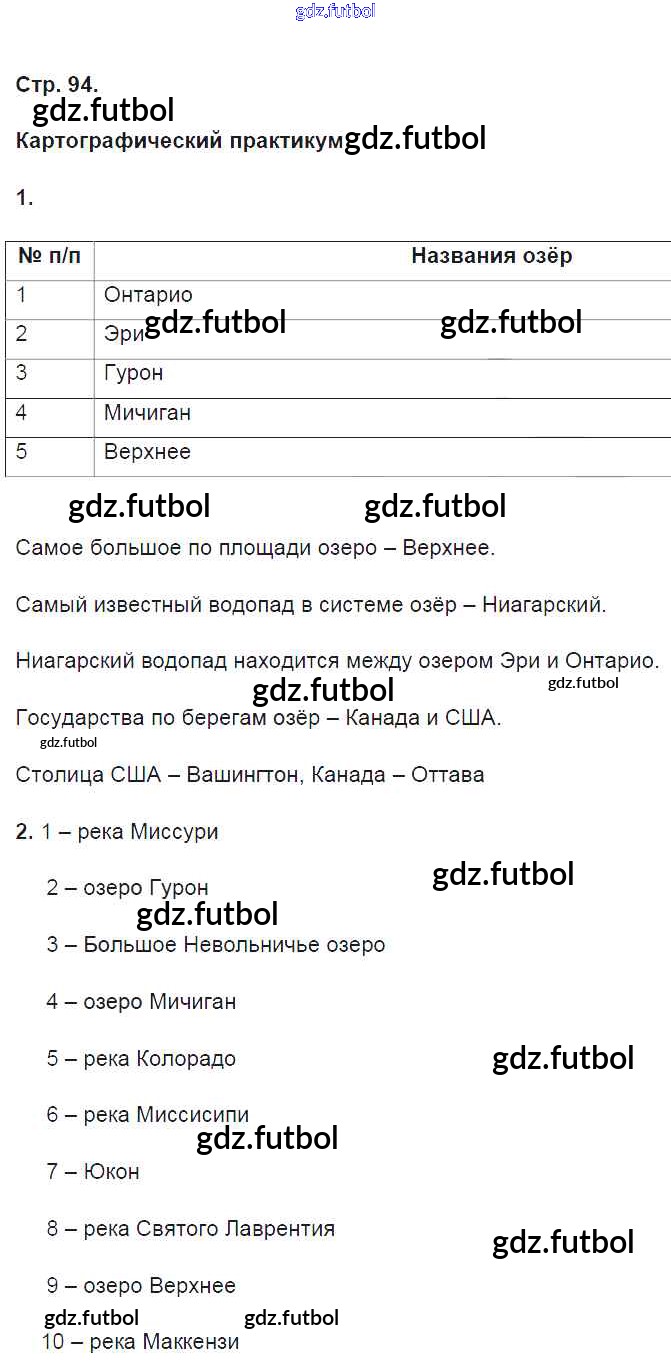Click list item '1 – река Миссури'

coord(129,831)
